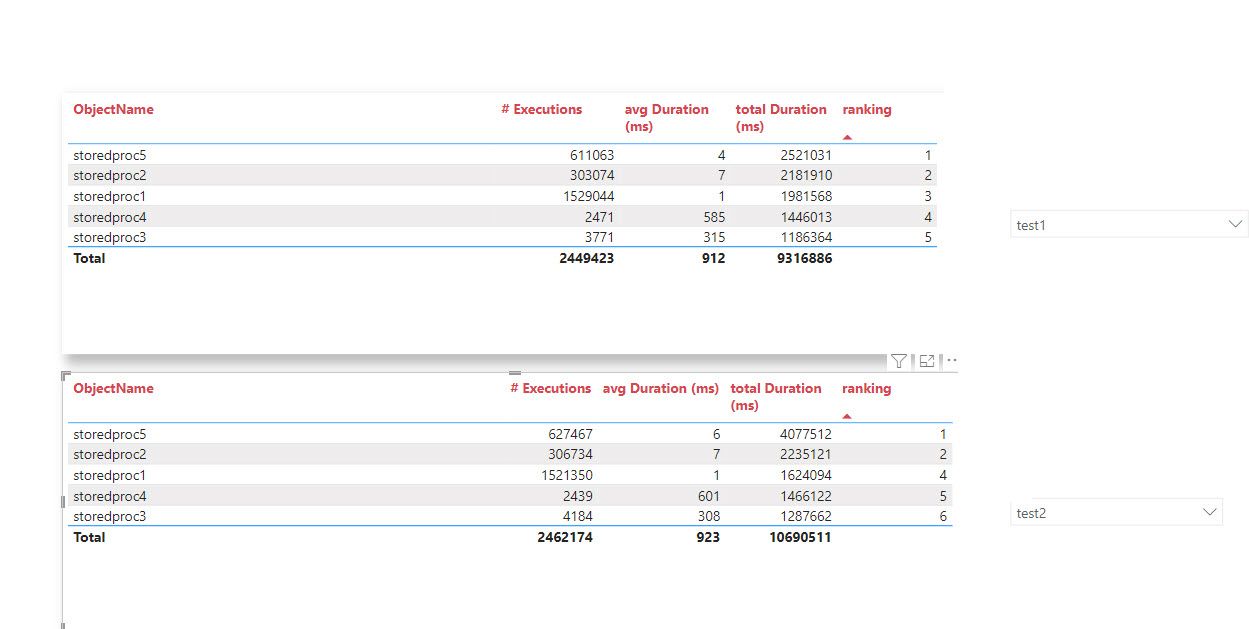The image size is (1249, 629).
Task: Click total duration value 2235121
Action: point(805,454)
